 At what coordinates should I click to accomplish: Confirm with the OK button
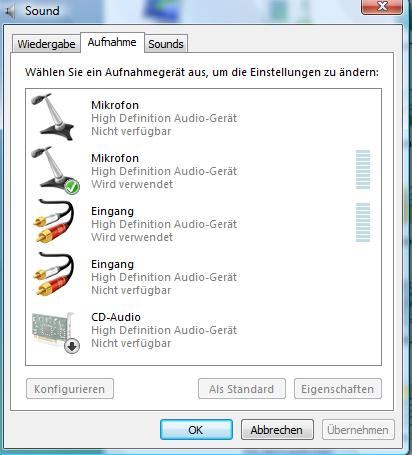(x=196, y=430)
